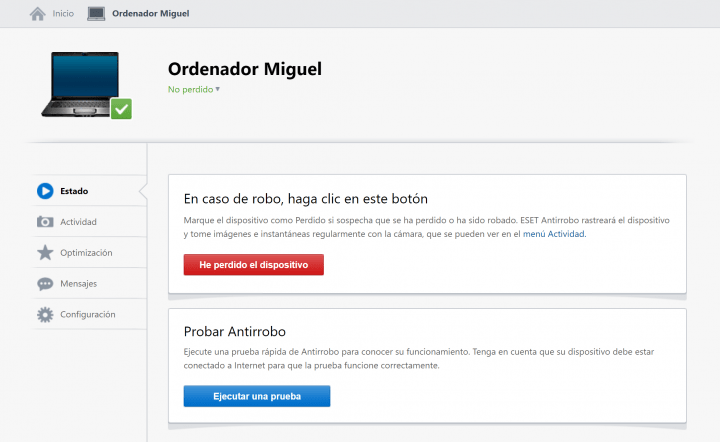Click the blue play icon beside Estado
720x442 pixels.
click(45, 191)
